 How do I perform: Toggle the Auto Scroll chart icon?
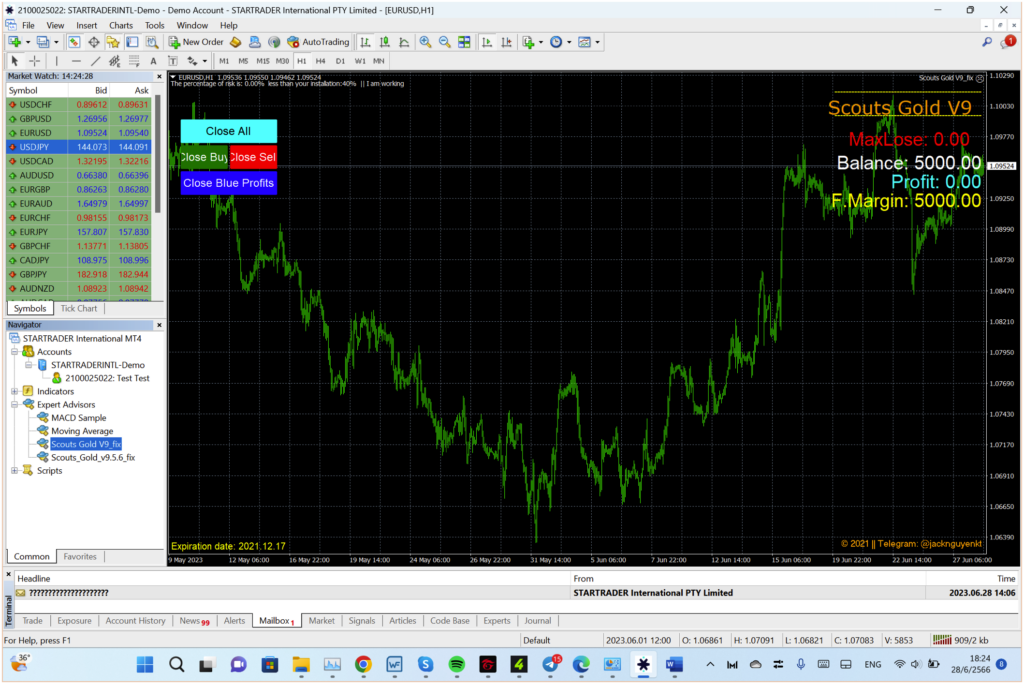click(x=487, y=42)
